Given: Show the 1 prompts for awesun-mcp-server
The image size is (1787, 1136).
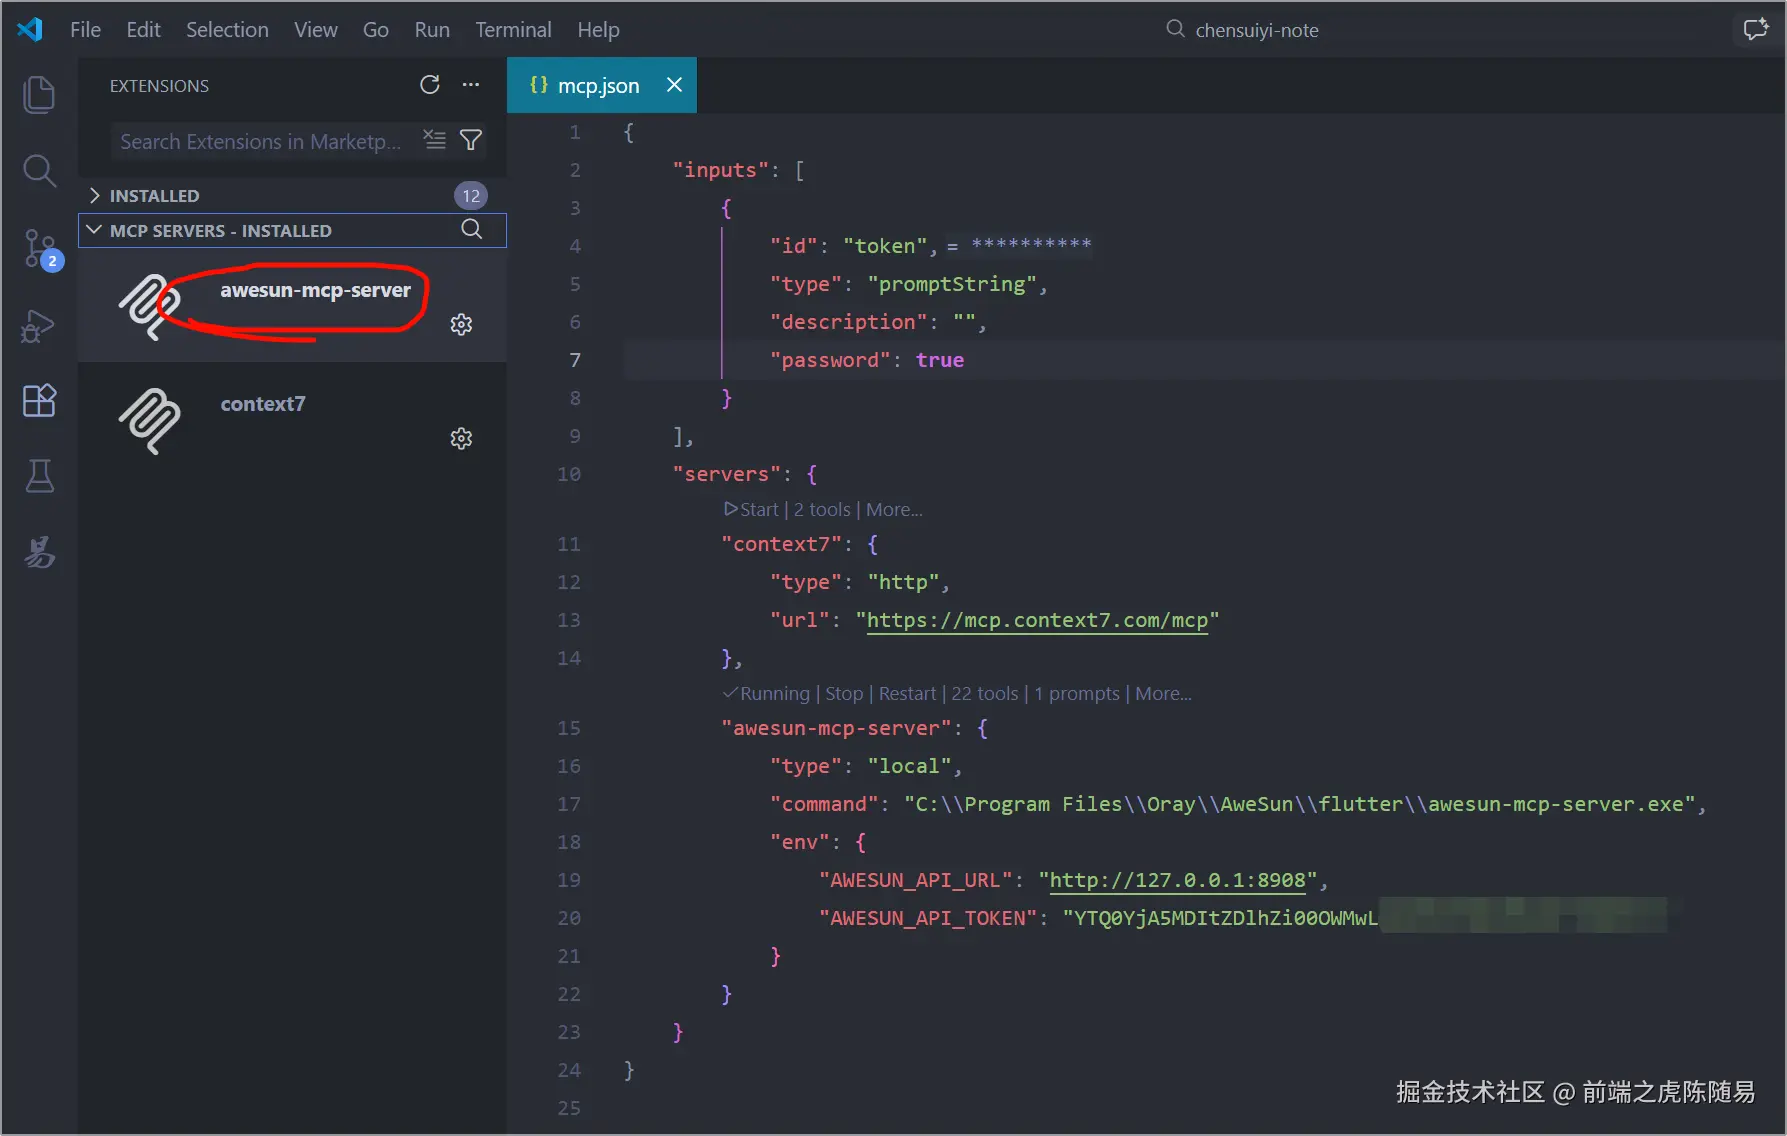Looking at the screenshot, I should pyautogui.click(x=1077, y=693).
